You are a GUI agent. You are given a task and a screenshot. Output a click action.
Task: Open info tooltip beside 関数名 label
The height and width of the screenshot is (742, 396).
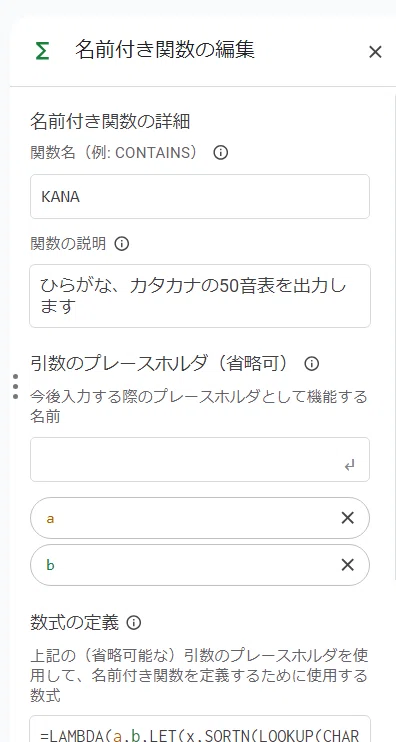[220, 153]
